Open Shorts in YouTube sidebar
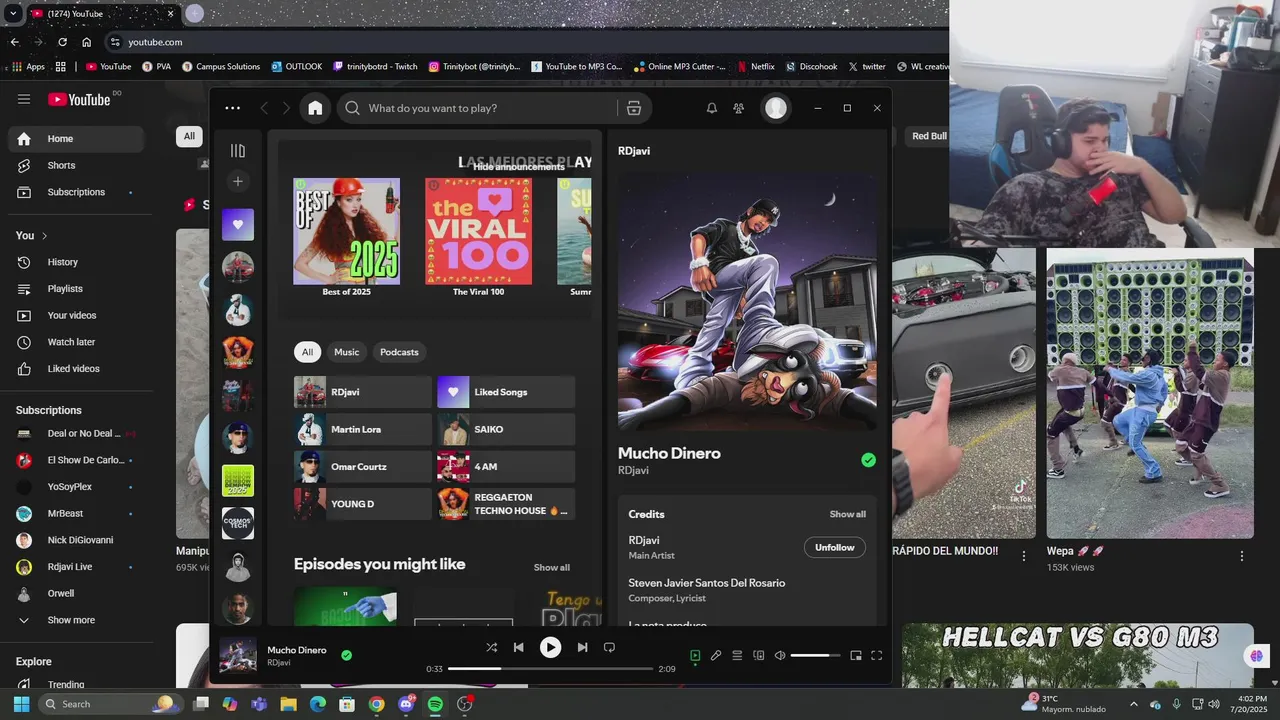This screenshot has width=1280, height=720. pos(76,165)
